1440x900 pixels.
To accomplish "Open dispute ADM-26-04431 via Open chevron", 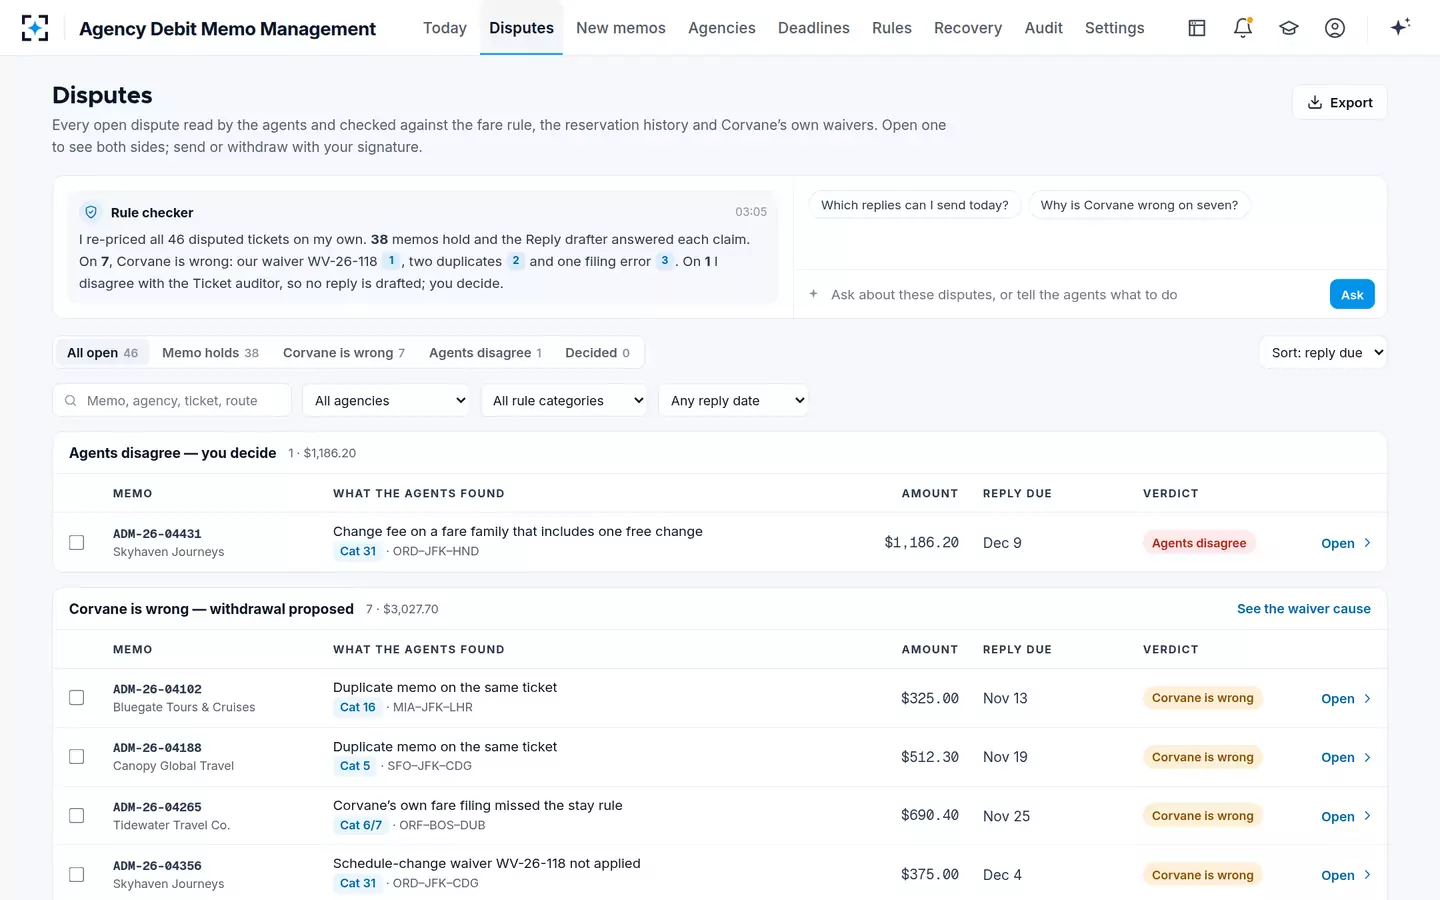I will click(x=1346, y=543).
